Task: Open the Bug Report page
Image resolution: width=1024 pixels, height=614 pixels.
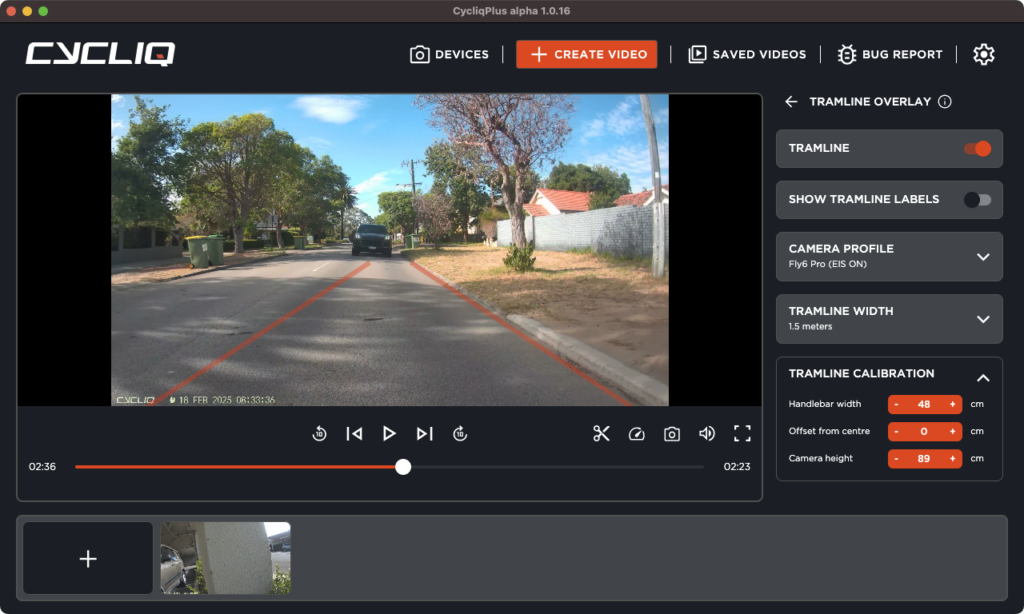Action: coord(890,54)
